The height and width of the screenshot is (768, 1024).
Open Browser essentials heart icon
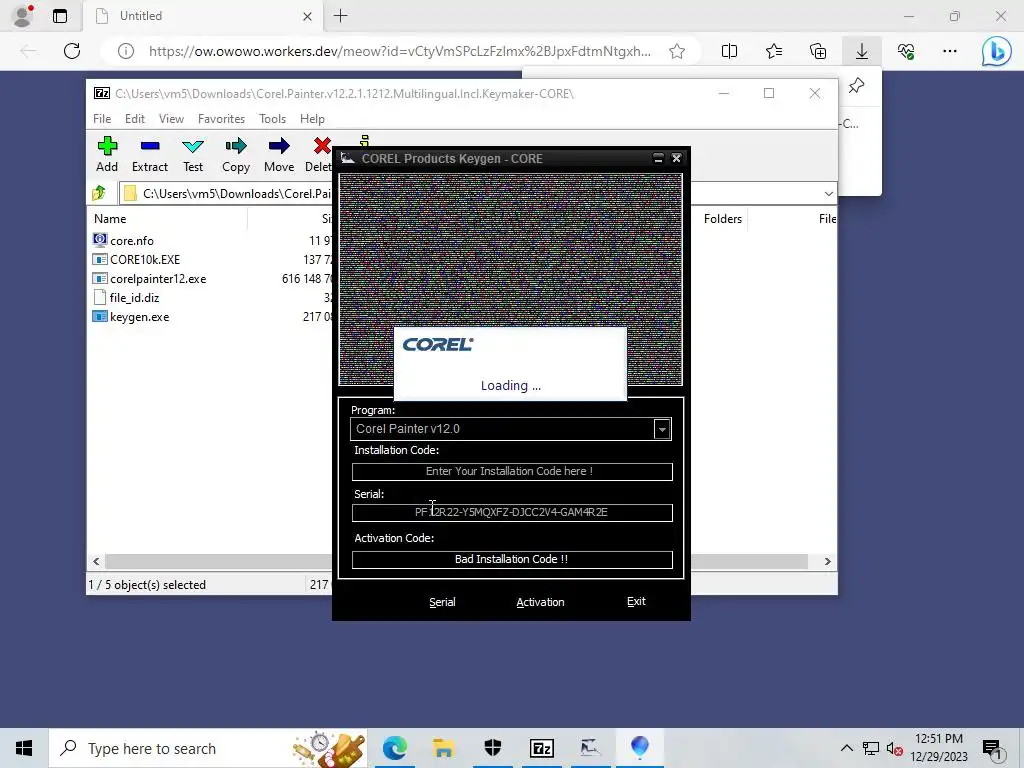(906, 51)
